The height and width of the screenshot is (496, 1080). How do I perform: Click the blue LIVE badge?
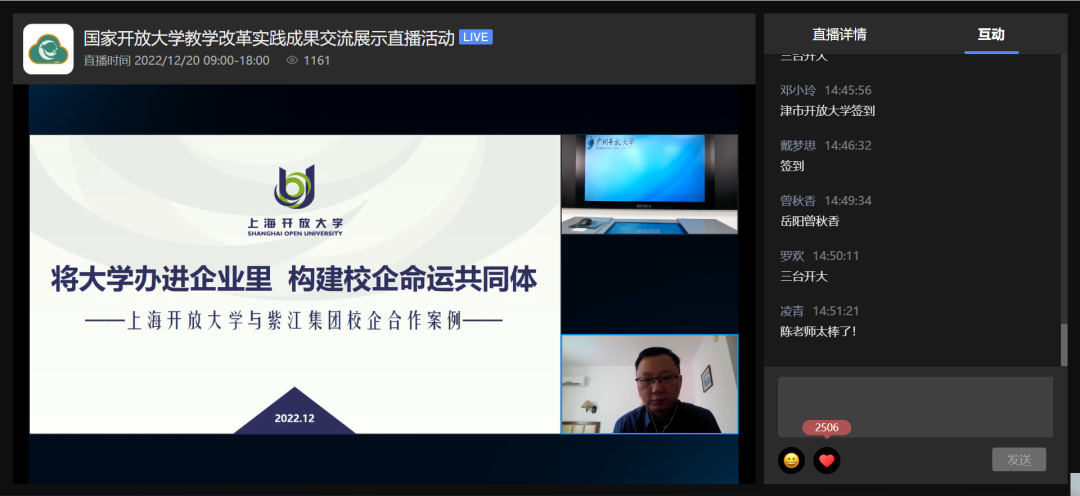(x=476, y=38)
